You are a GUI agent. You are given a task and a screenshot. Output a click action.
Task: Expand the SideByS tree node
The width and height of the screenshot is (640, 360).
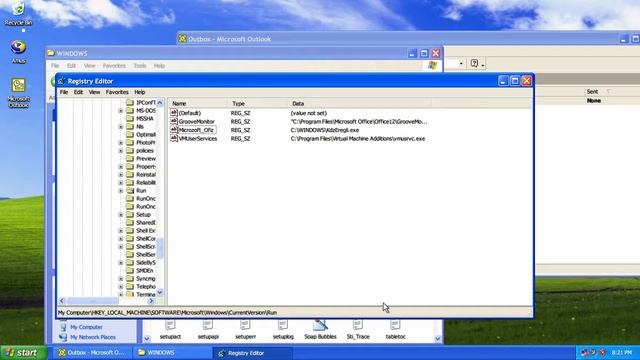pyautogui.click(x=121, y=262)
